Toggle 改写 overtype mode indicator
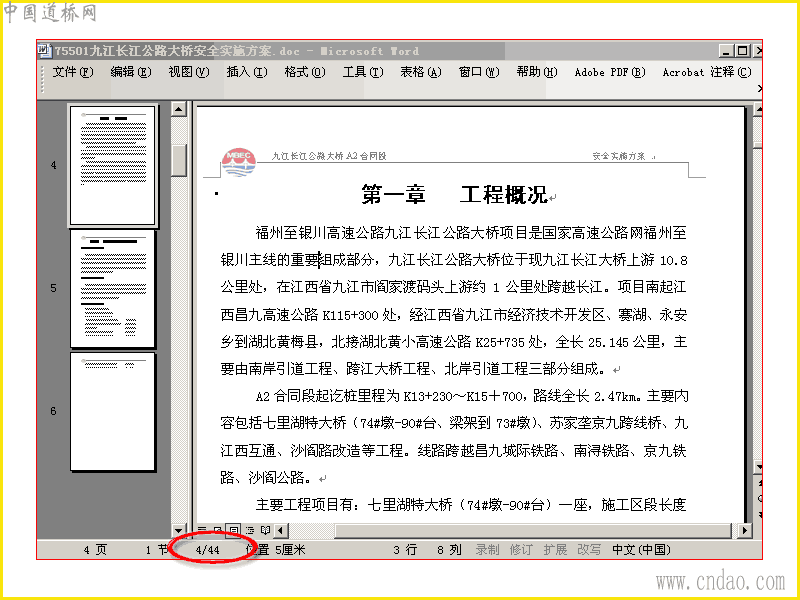Image resolution: width=800 pixels, height=600 pixels. pyautogui.click(x=589, y=549)
